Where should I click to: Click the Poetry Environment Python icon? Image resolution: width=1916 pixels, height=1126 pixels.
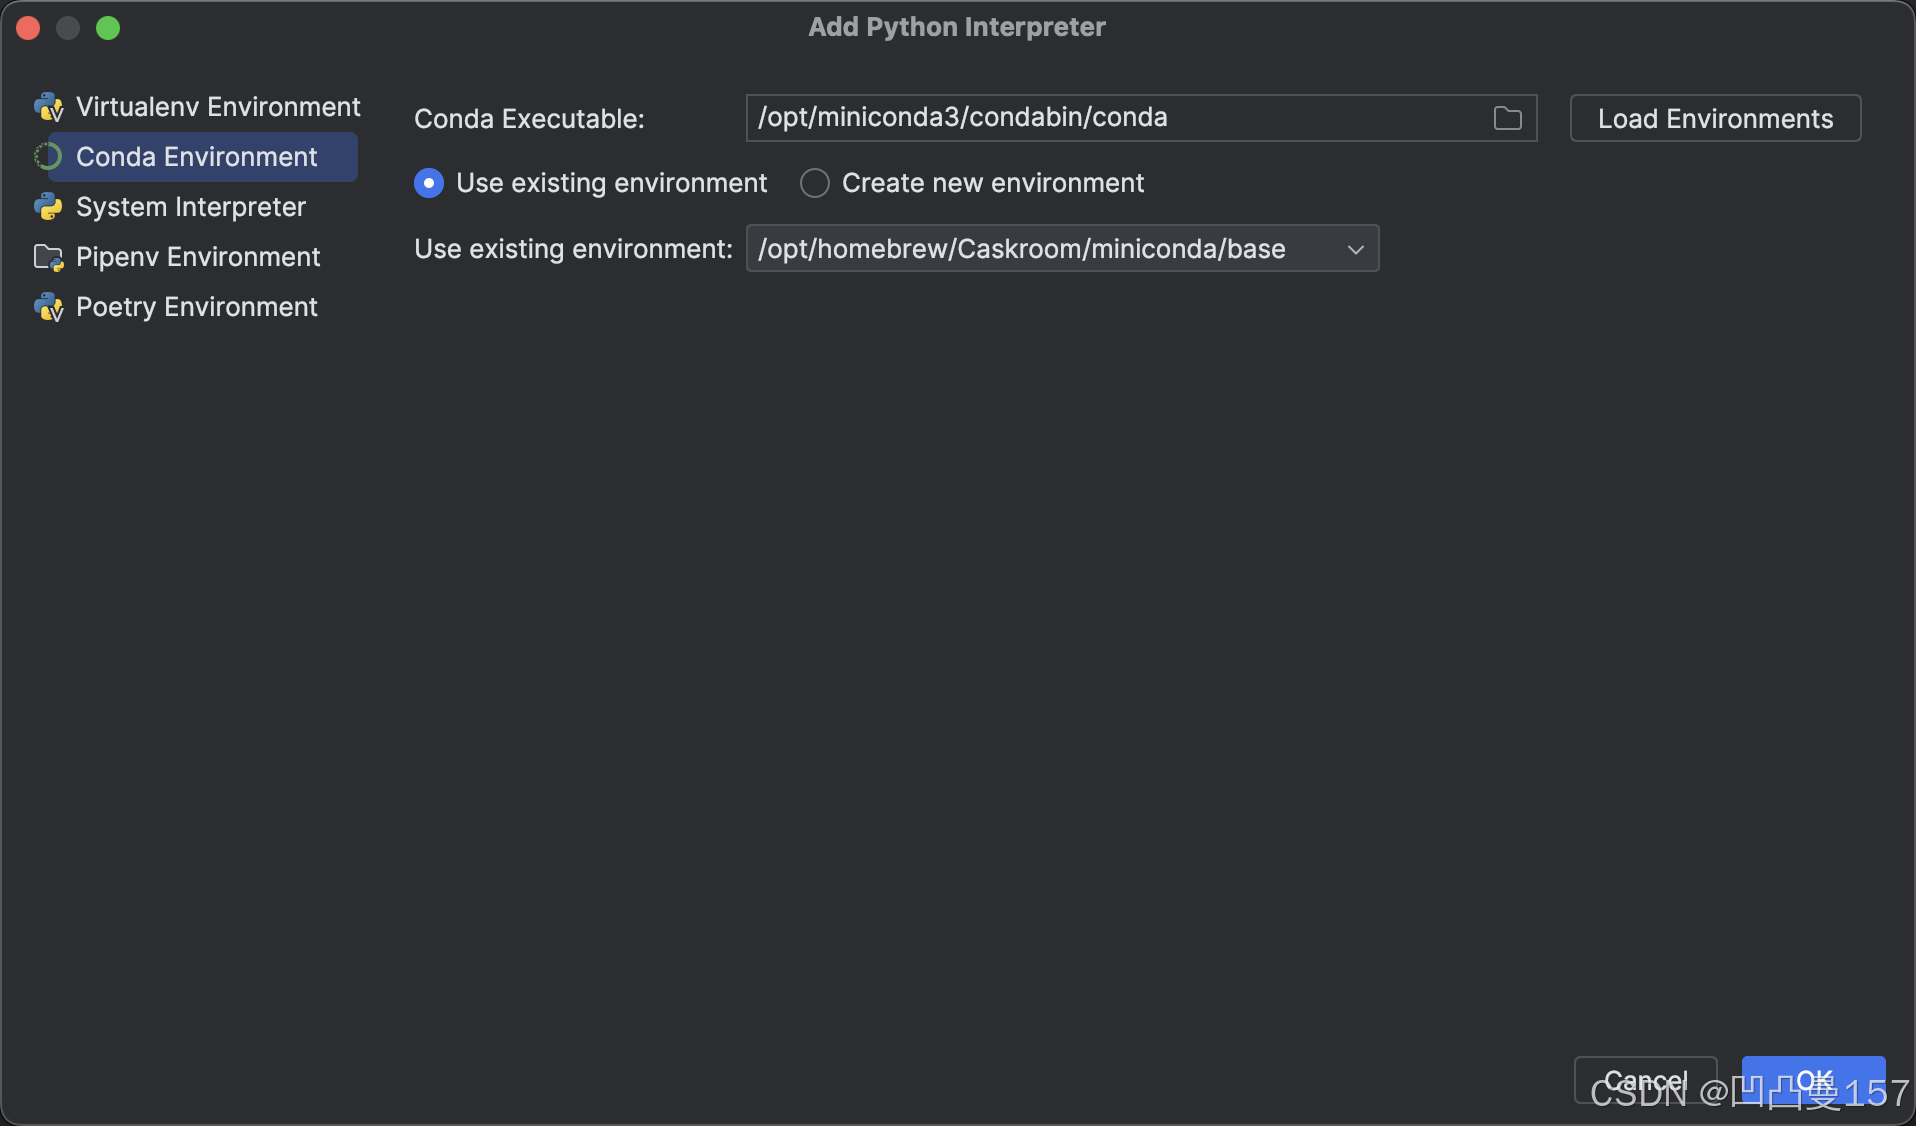[47, 307]
